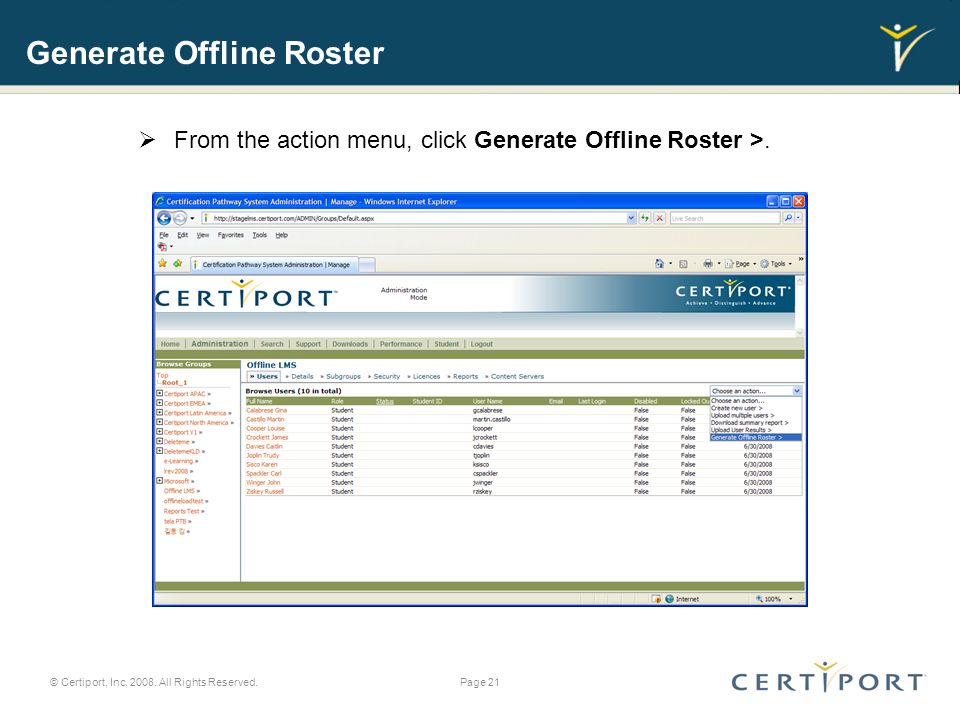Select the Offline LMS group in tree

179,491
